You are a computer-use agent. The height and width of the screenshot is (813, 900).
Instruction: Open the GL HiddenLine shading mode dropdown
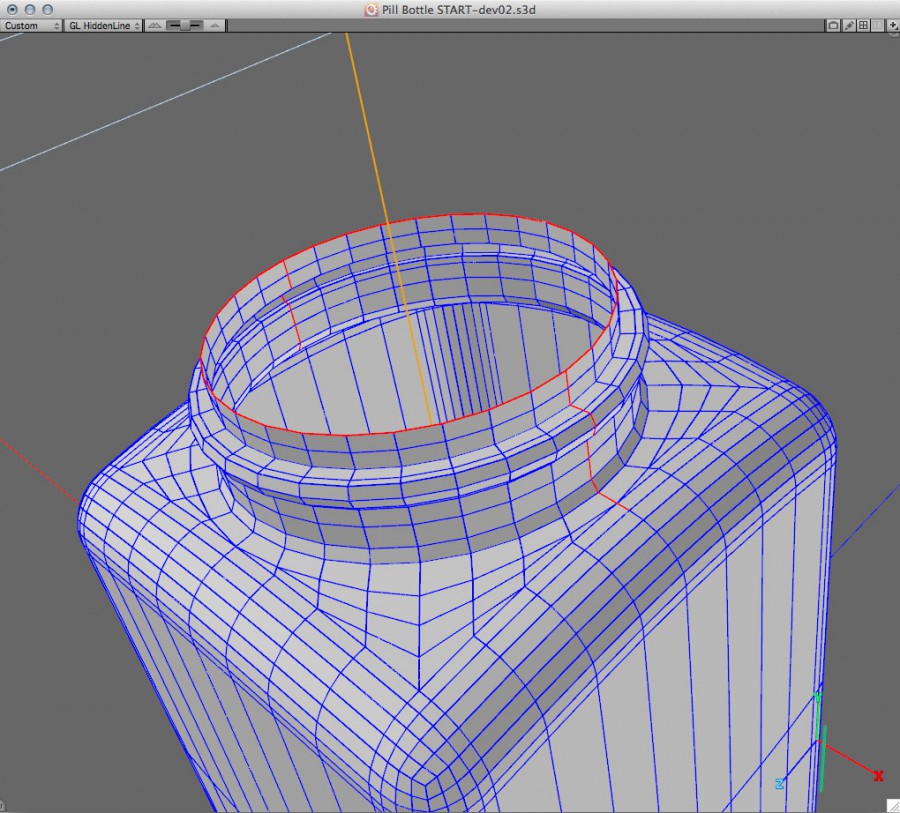(x=103, y=25)
